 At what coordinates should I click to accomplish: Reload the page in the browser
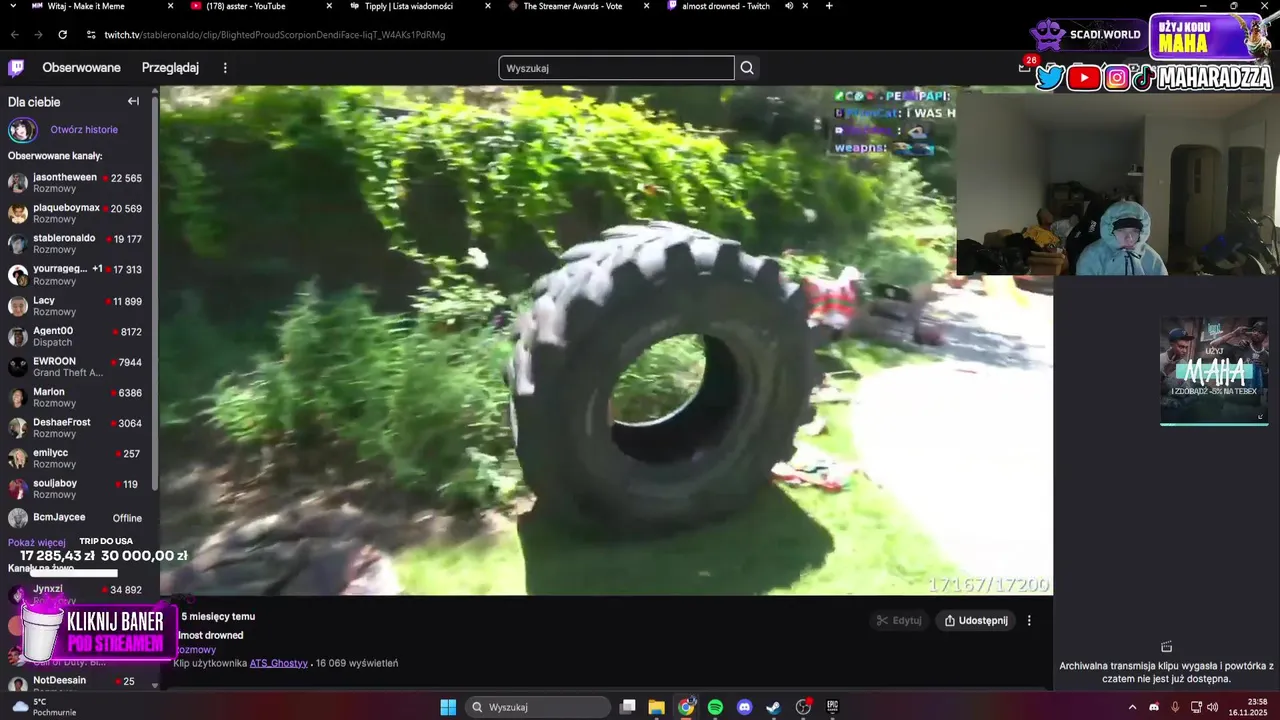coord(62,34)
